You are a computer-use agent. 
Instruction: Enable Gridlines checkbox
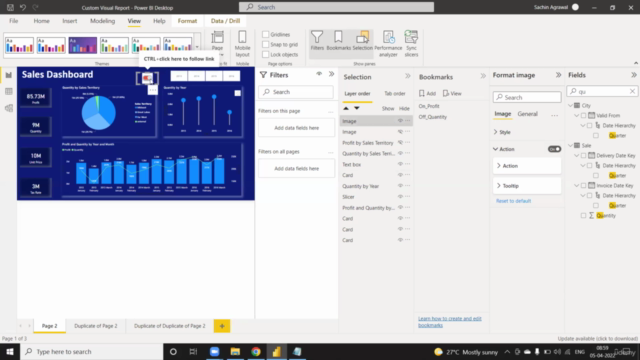point(266,35)
